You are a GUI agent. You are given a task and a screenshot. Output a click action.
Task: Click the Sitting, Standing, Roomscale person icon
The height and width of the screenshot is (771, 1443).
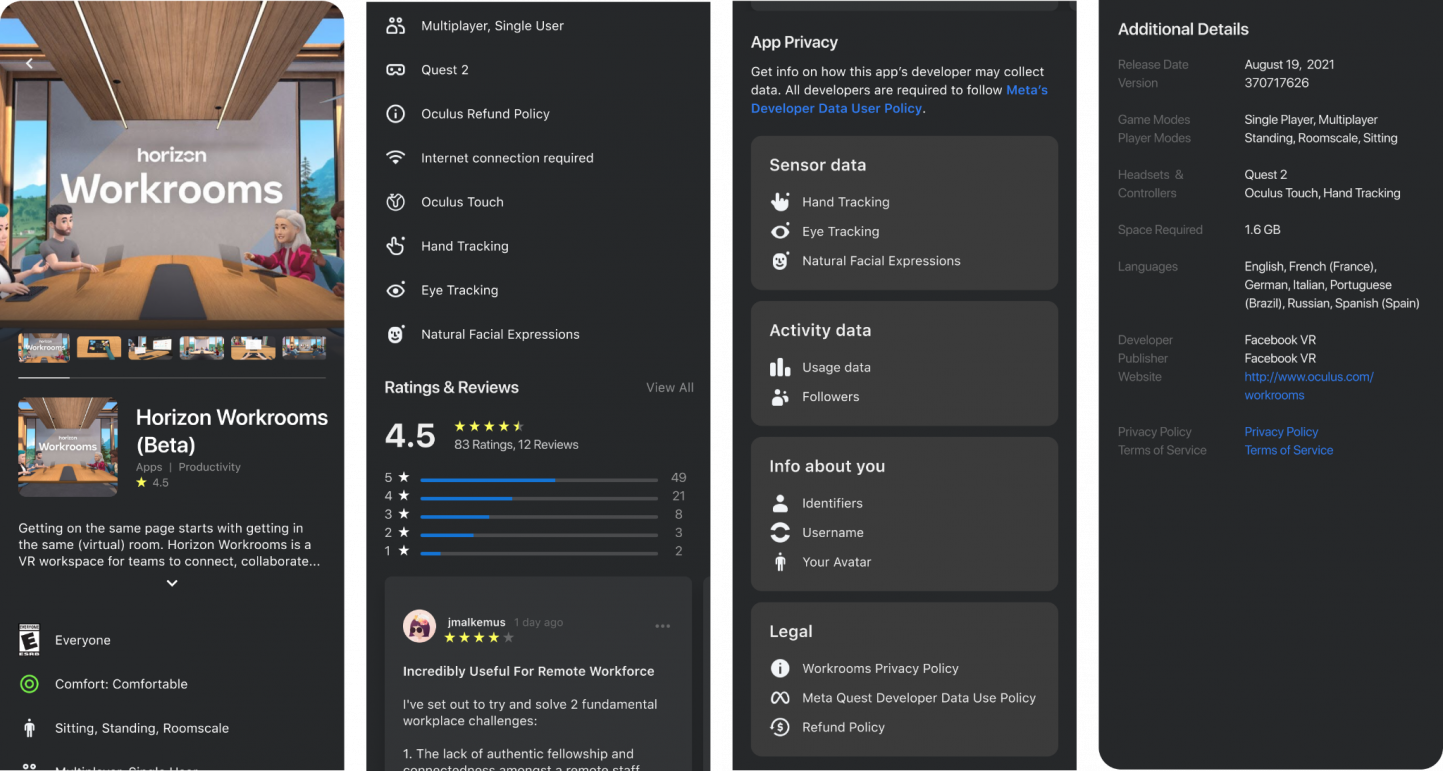point(29,728)
